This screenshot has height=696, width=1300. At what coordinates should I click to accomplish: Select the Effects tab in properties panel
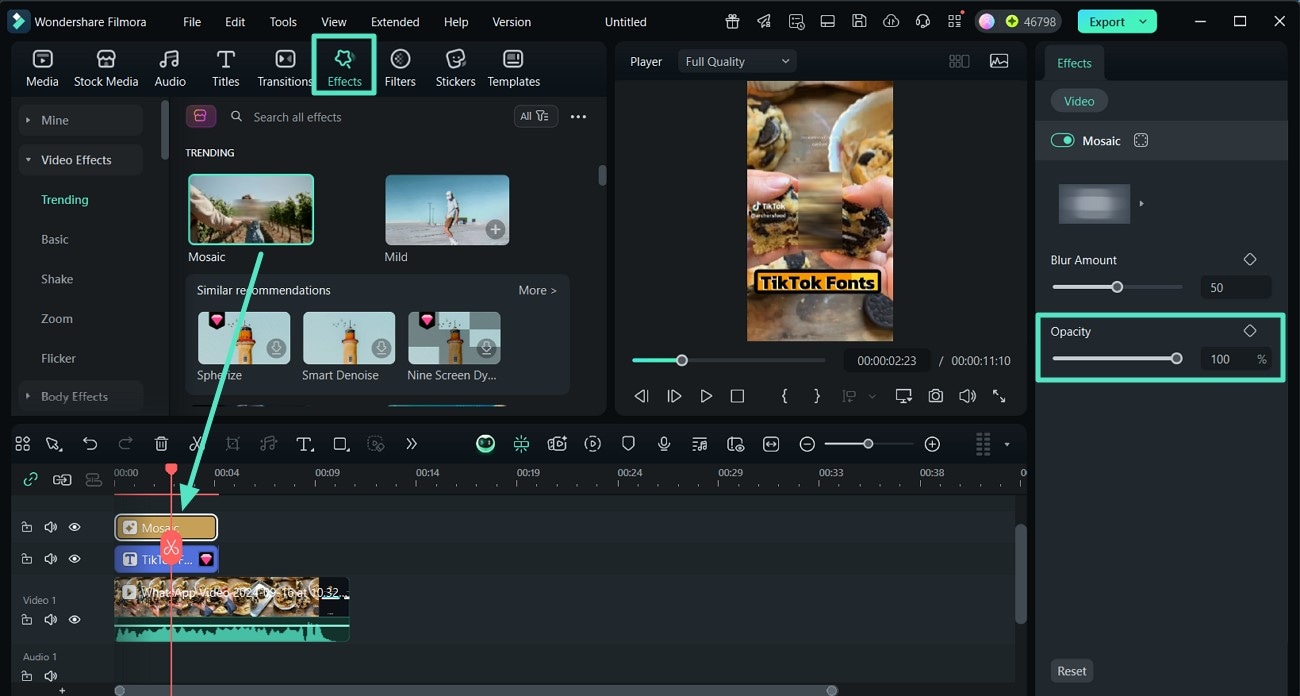pos(1074,63)
